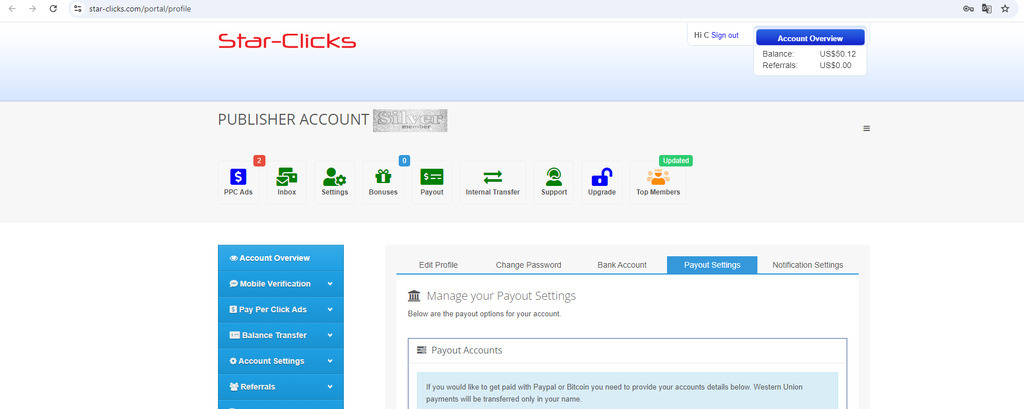
Task: Open site information icon in address bar
Action: [x=78, y=8]
